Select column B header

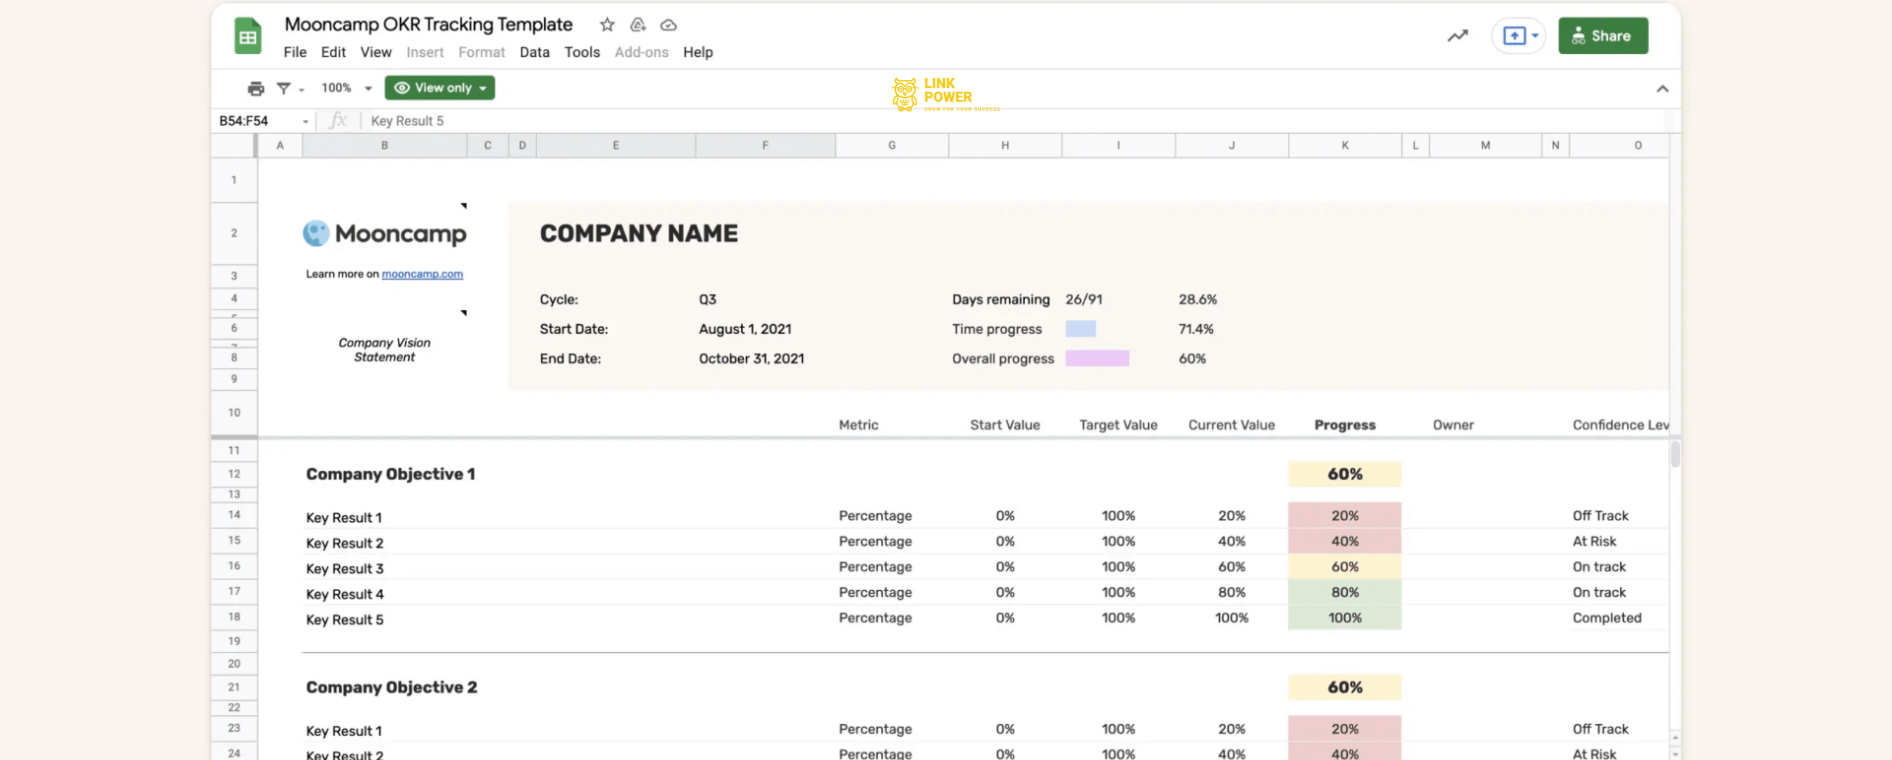(384, 146)
